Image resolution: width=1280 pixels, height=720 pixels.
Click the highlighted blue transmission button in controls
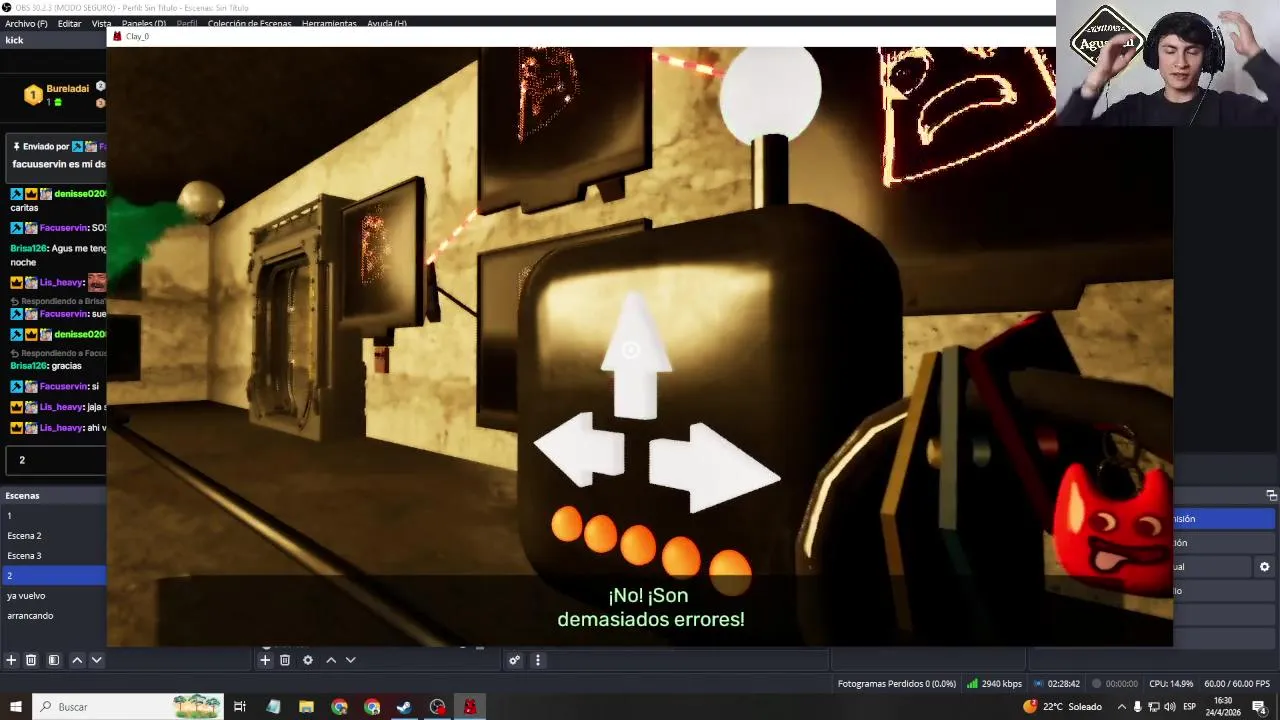(1224, 519)
